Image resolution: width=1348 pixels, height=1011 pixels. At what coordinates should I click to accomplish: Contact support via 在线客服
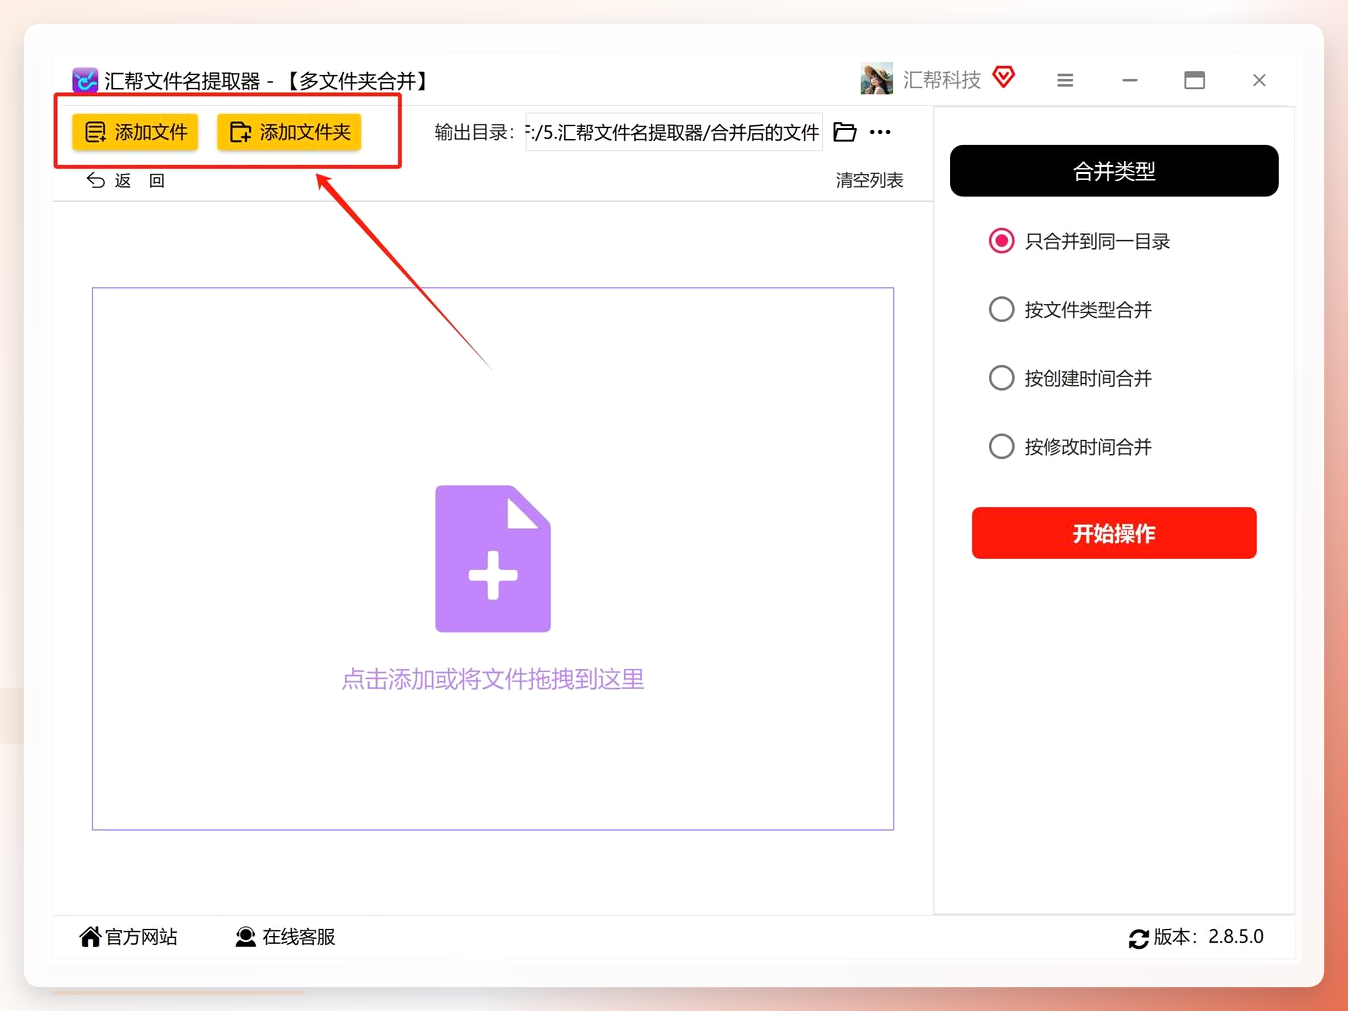(285, 937)
